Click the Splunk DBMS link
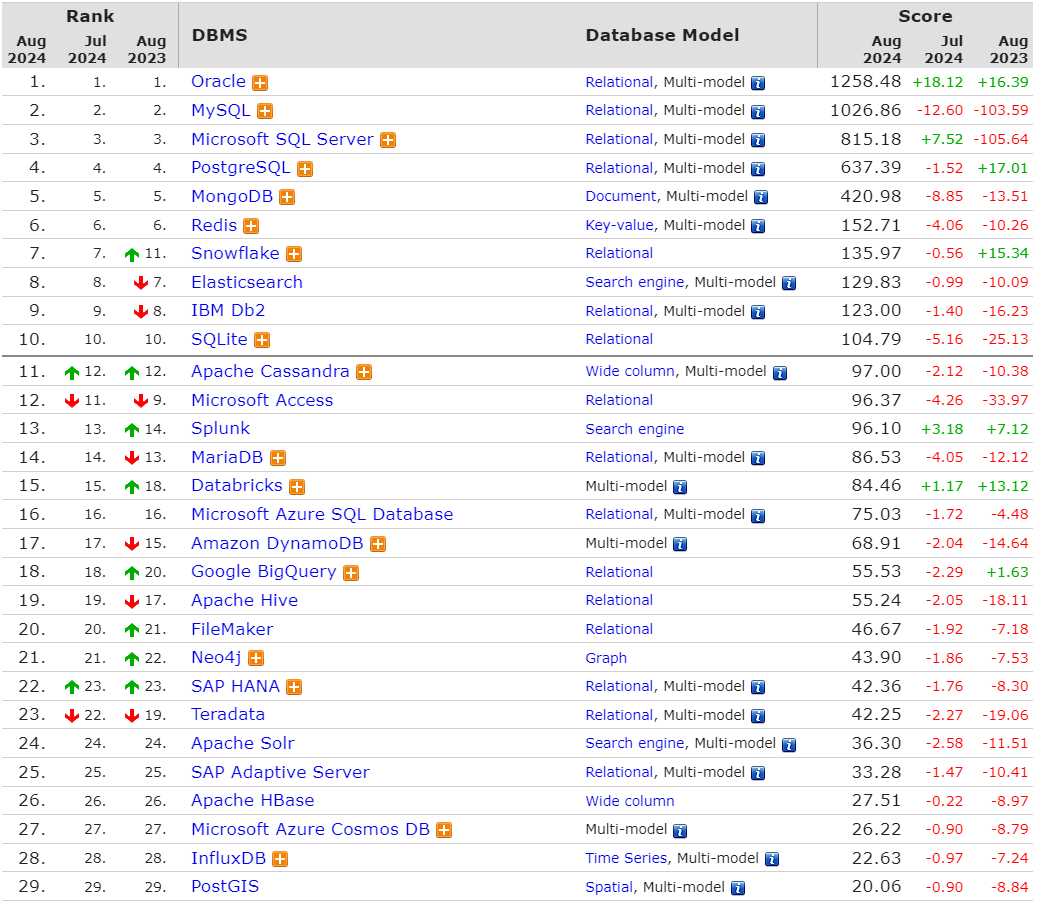Screen dimensions: 1037x901 click(220, 429)
